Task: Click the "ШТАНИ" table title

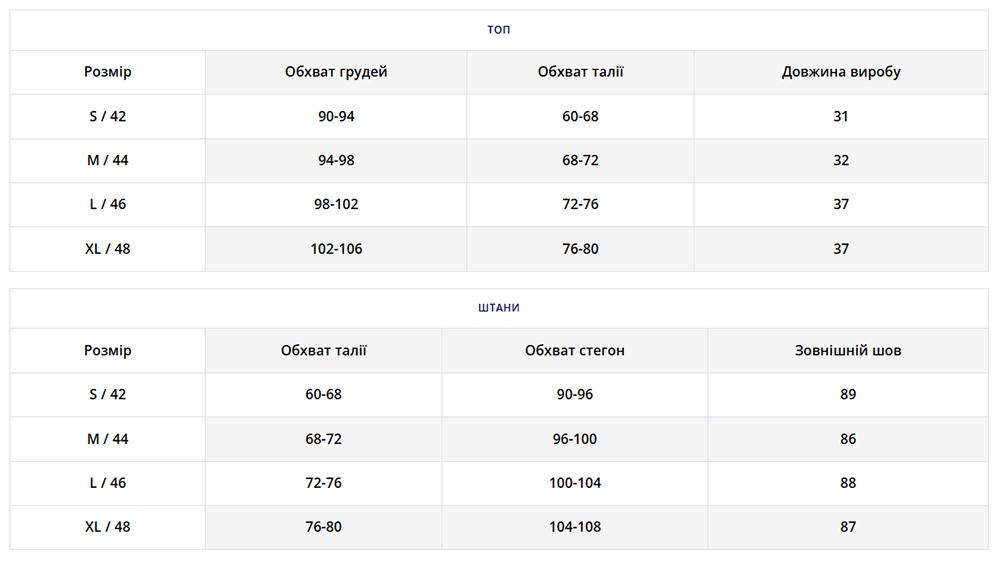Action: [x=498, y=308]
